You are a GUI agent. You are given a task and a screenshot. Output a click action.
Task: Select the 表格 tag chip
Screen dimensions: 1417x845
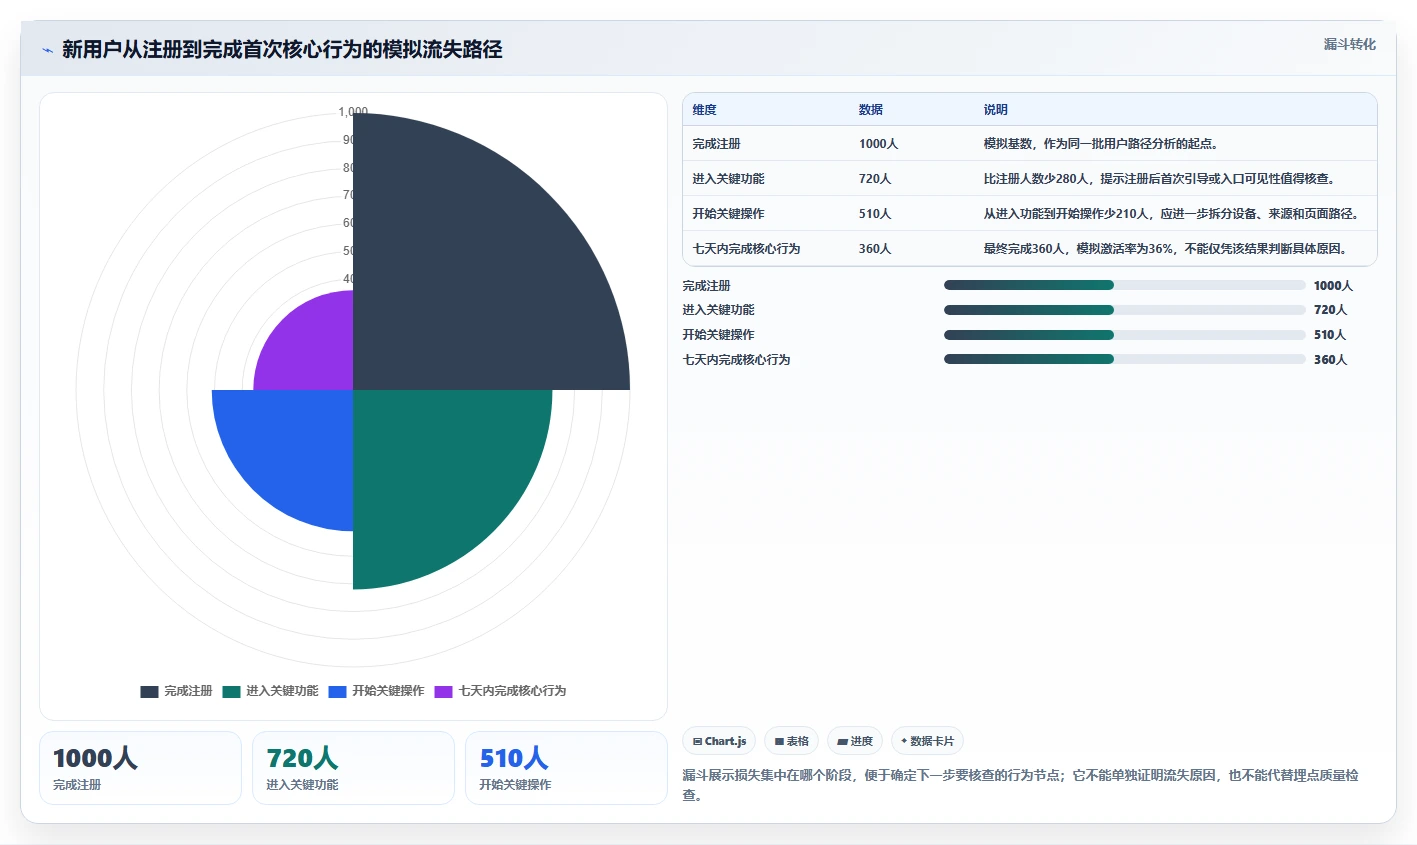tap(791, 741)
